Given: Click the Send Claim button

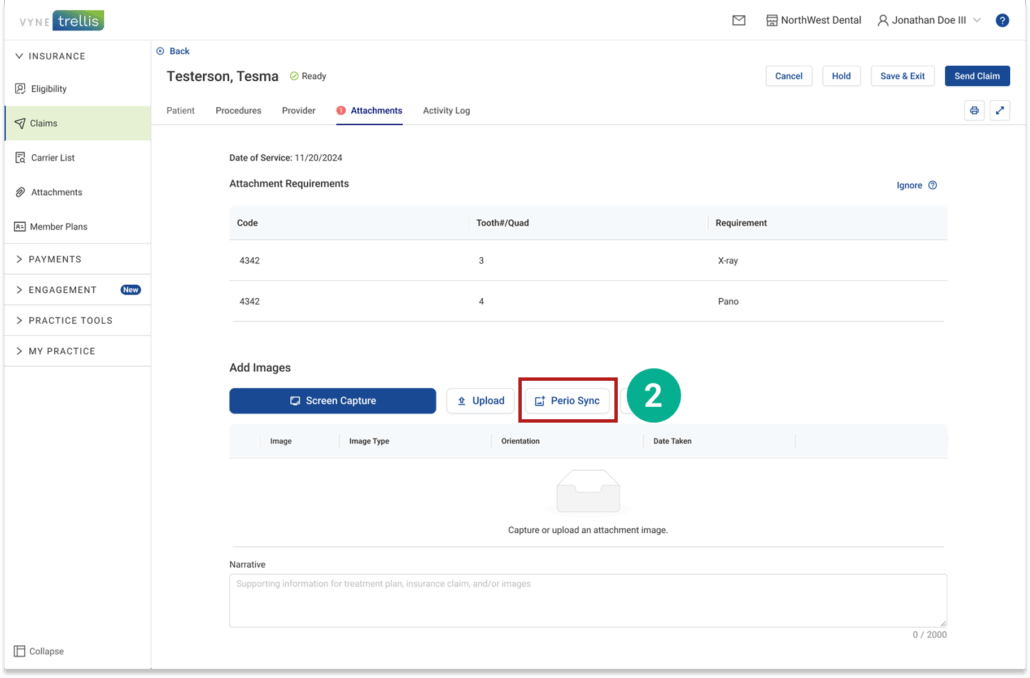Looking at the screenshot, I should tap(976, 76).
